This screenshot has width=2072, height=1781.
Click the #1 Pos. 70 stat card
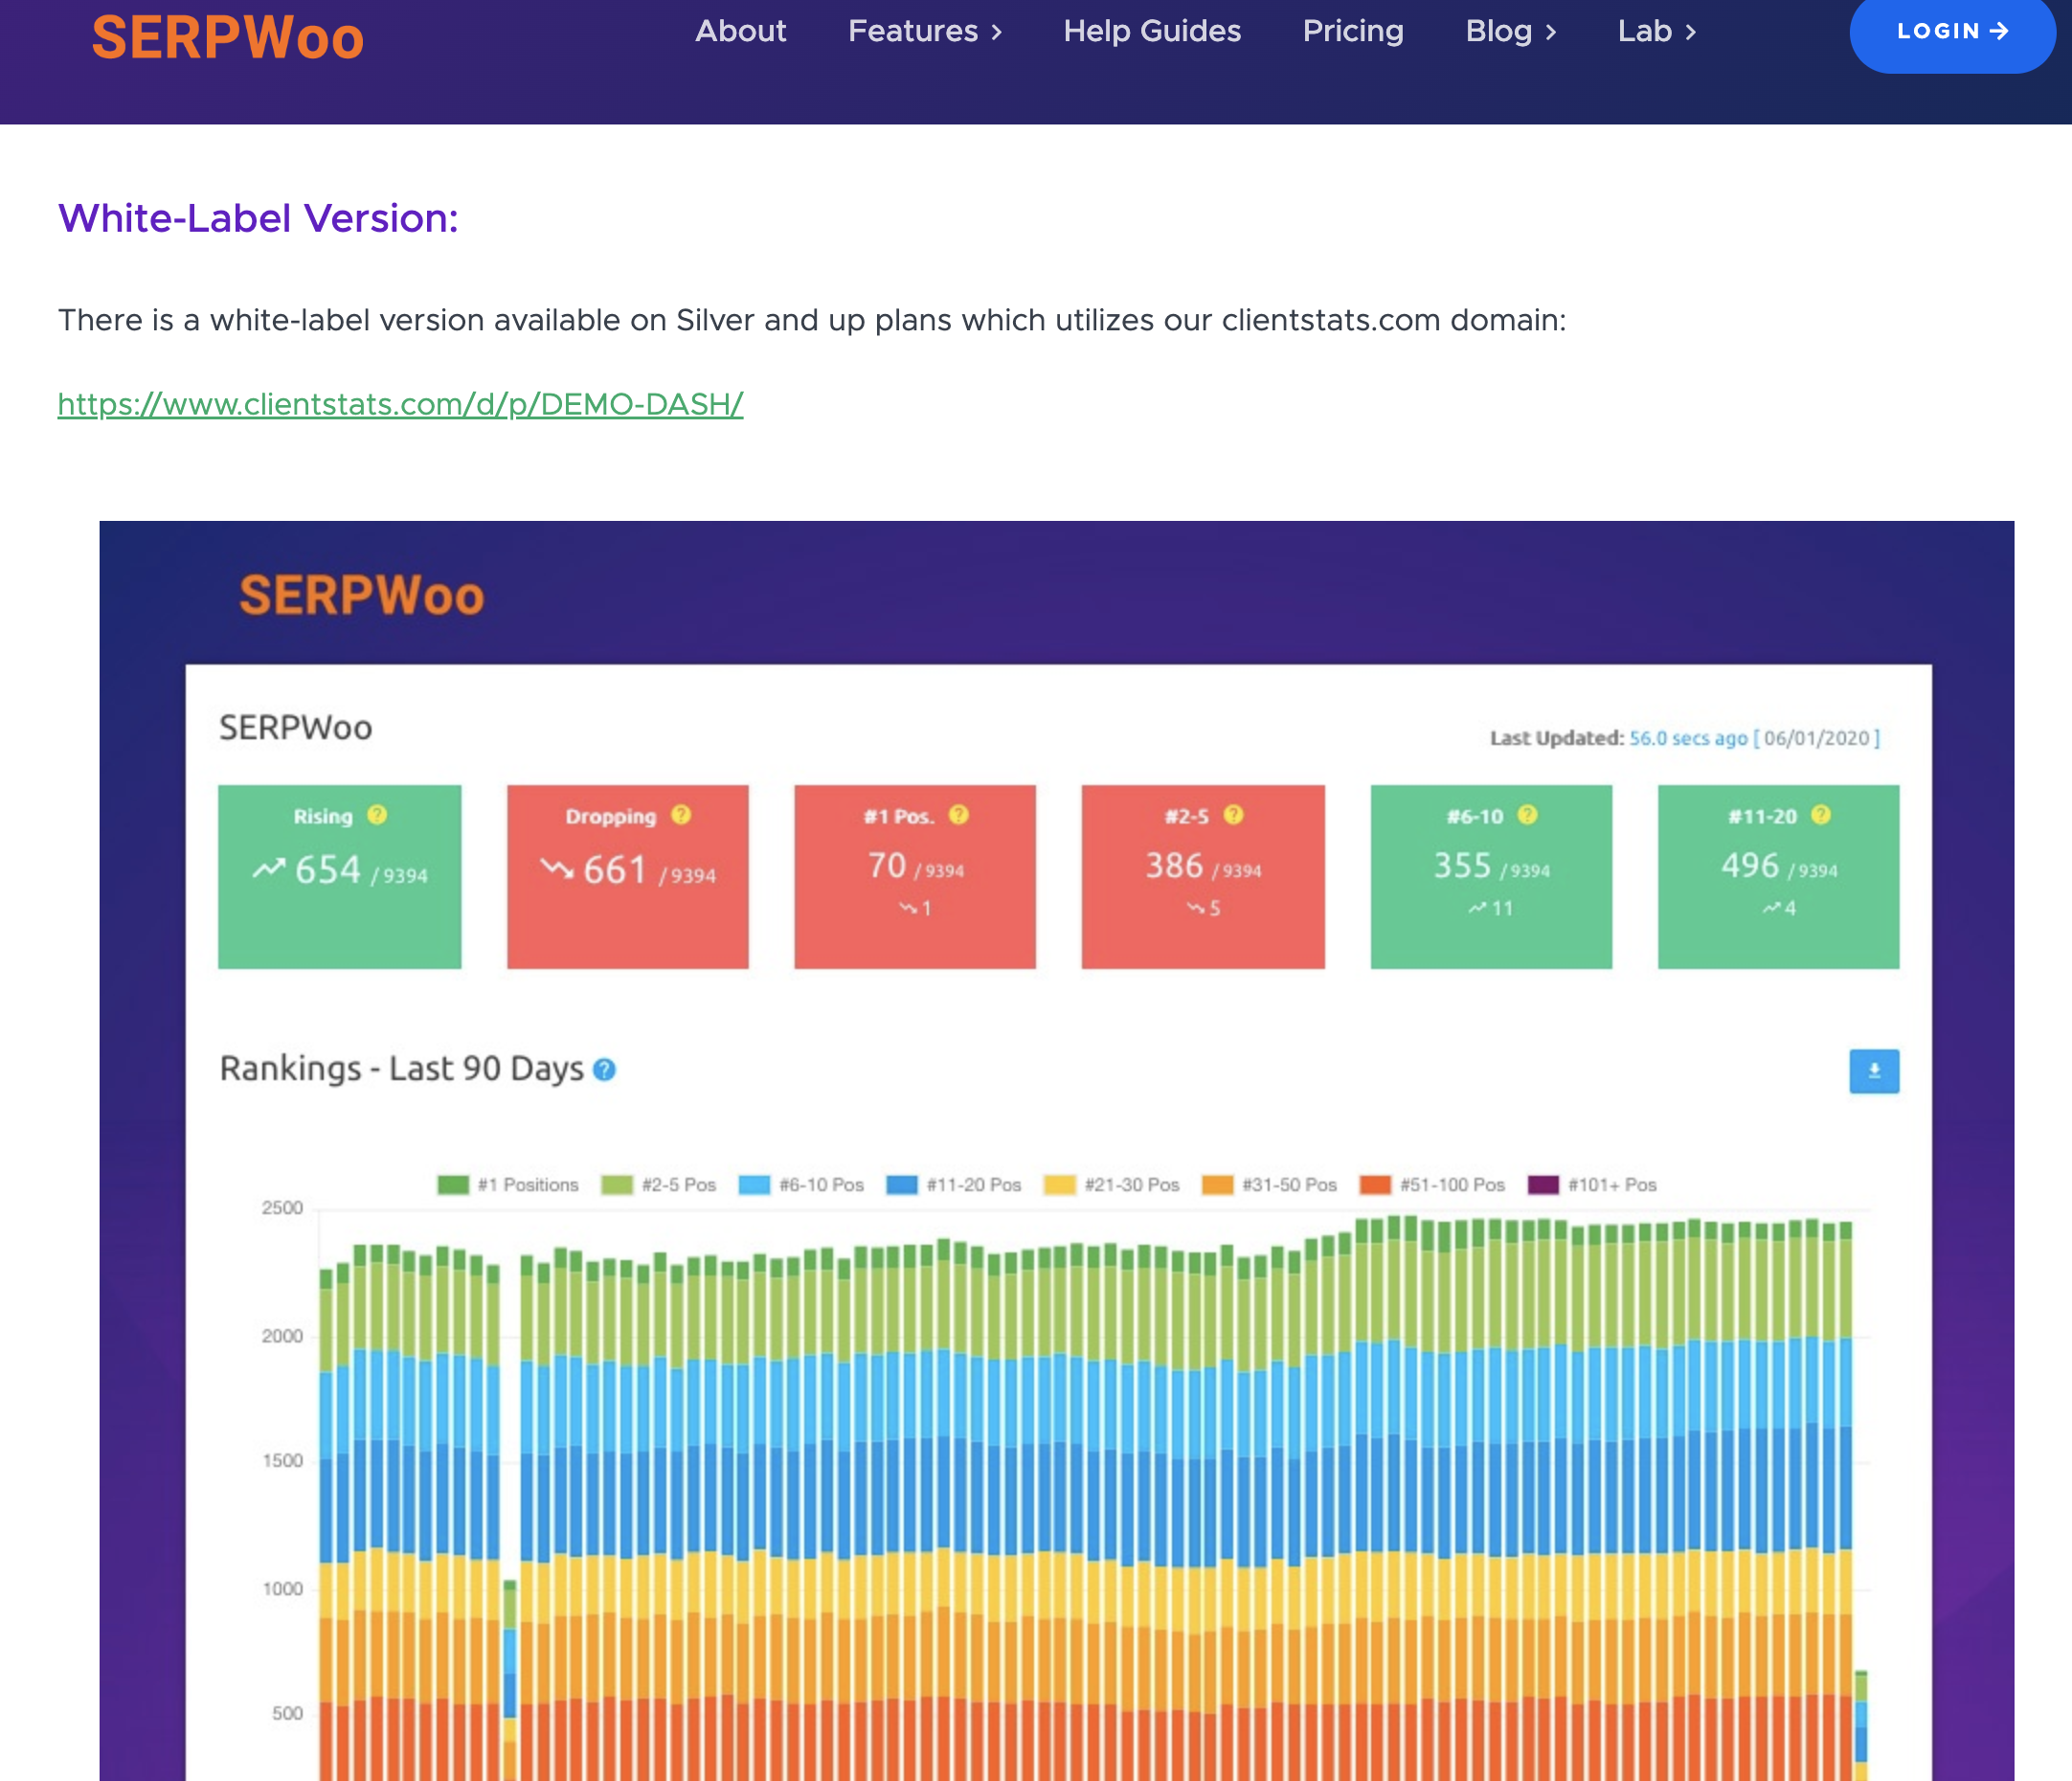[915, 877]
